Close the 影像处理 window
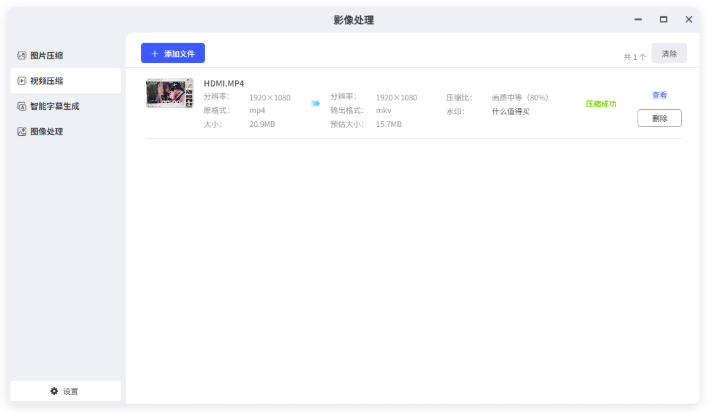Image resolution: width=714 pixels, height=412 pixels. pos(688,19)
